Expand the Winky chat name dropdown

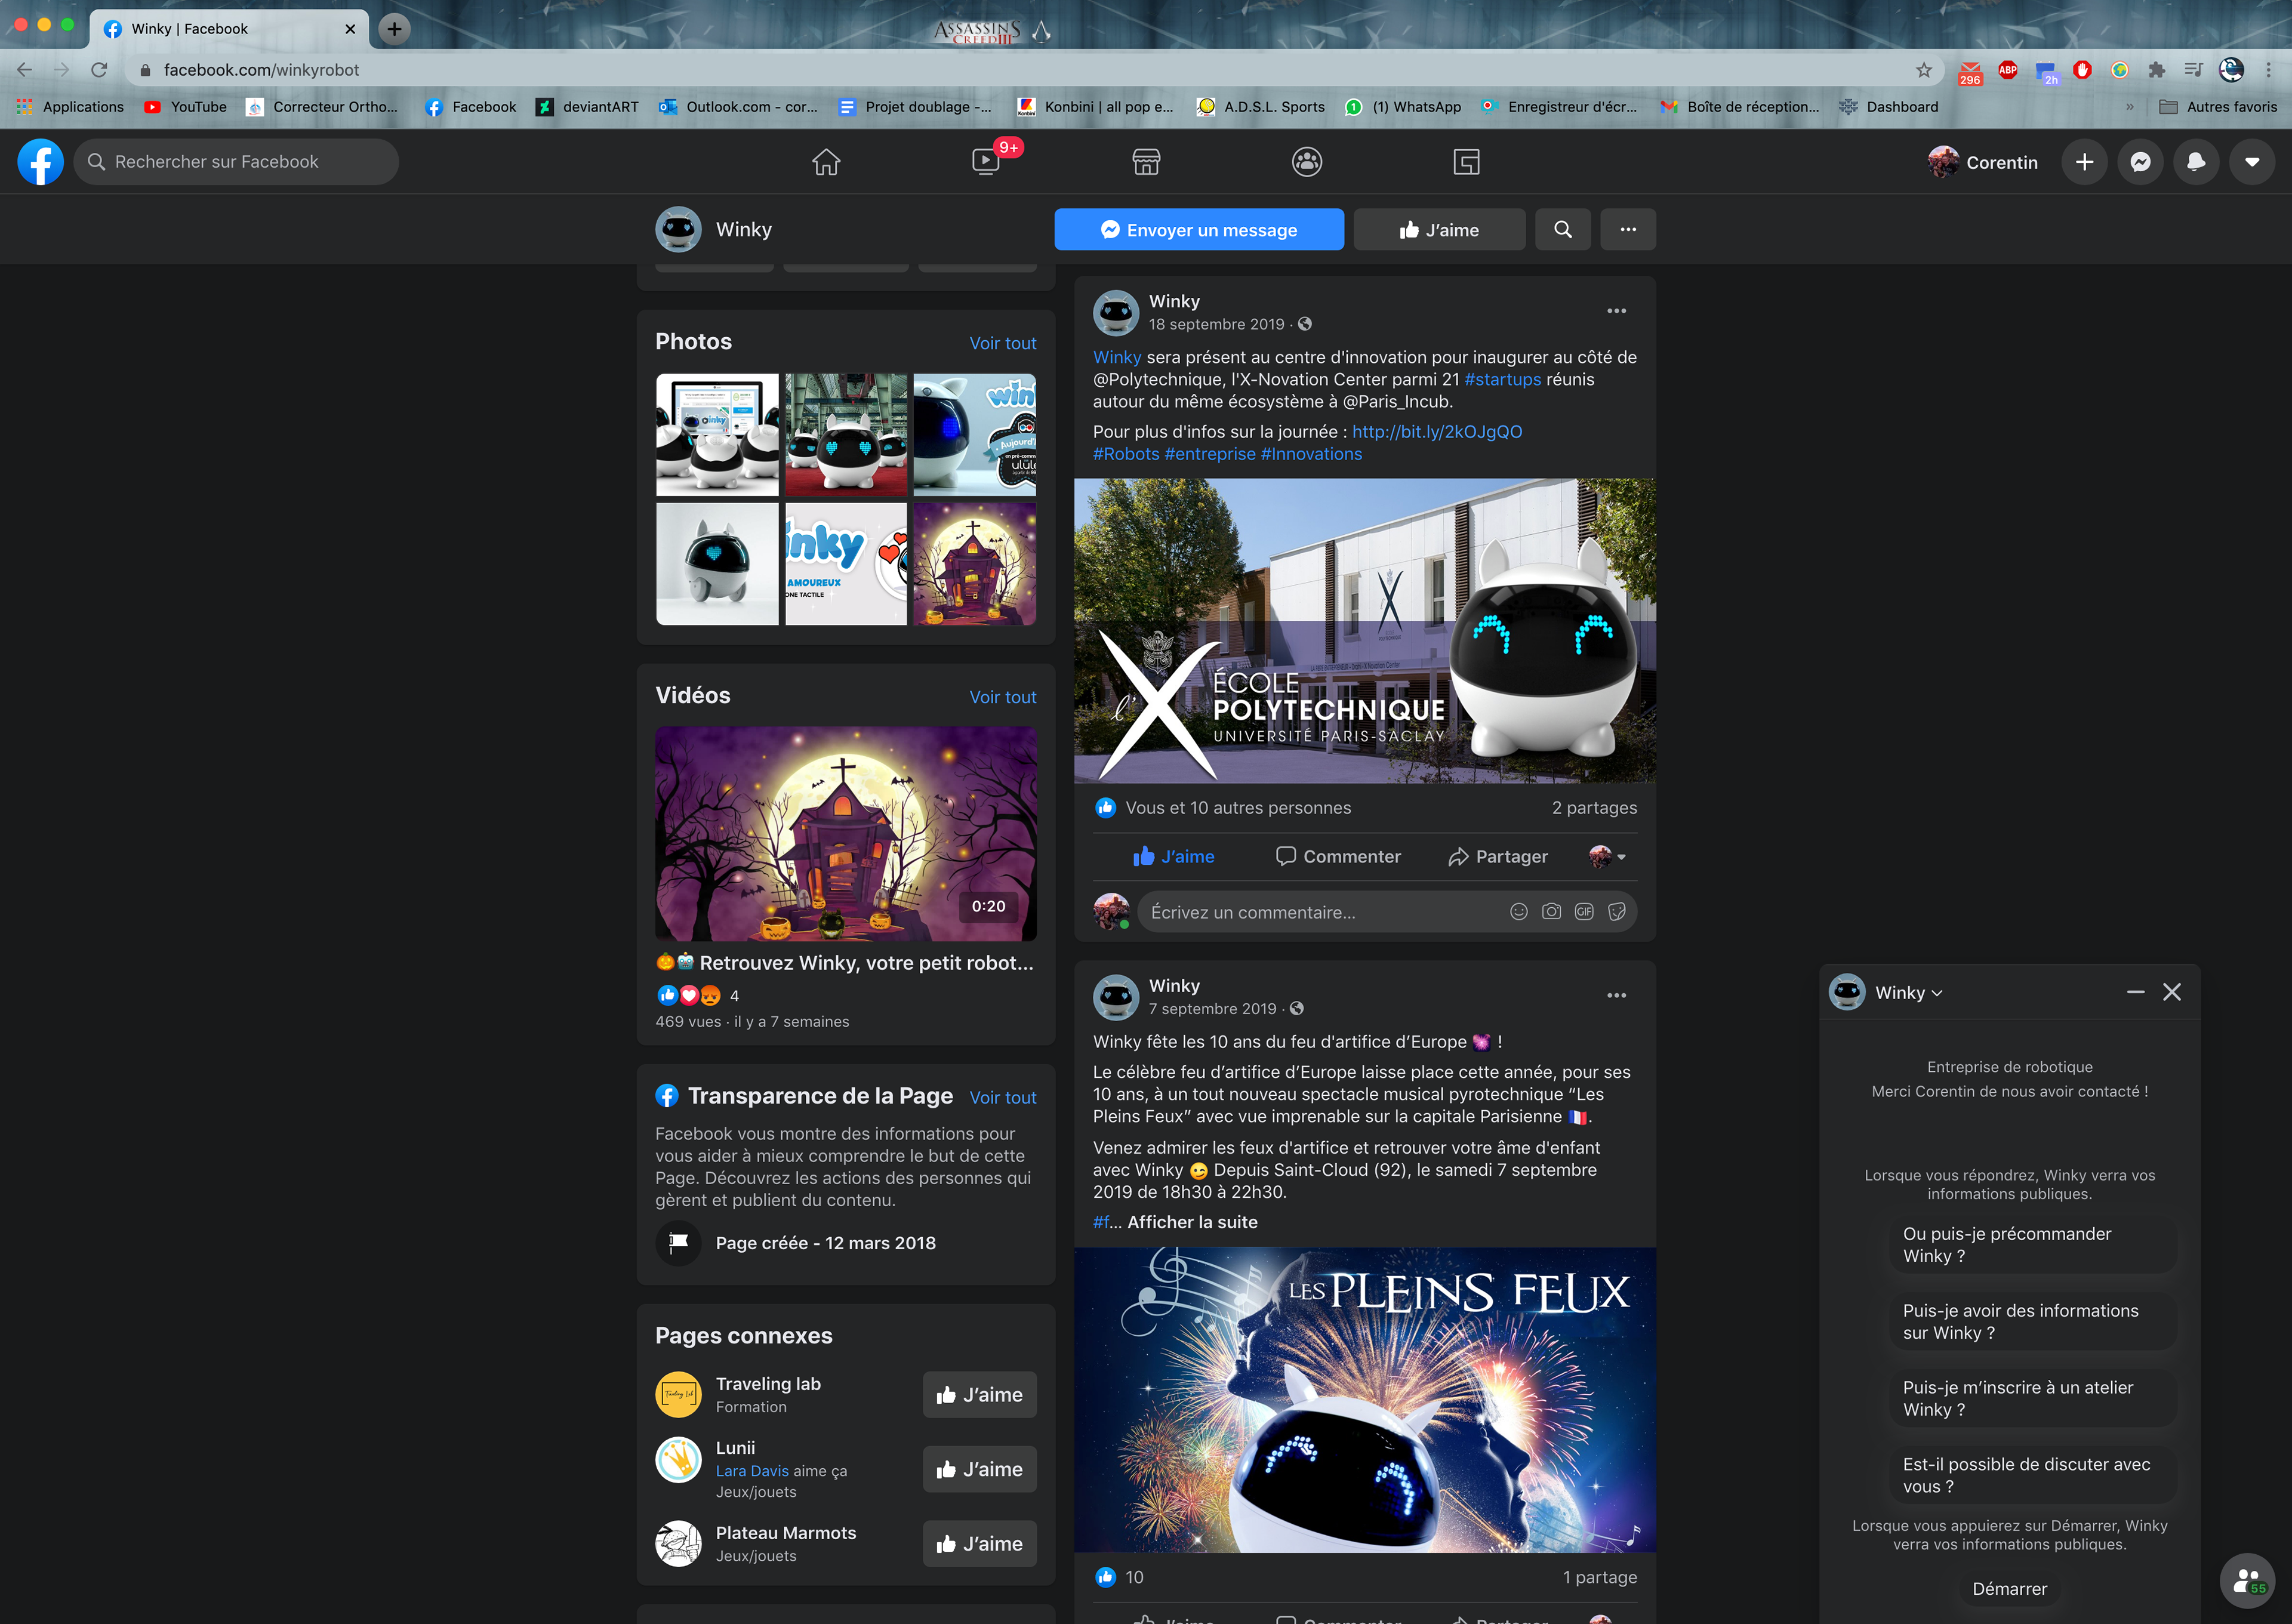point(1909,993)
